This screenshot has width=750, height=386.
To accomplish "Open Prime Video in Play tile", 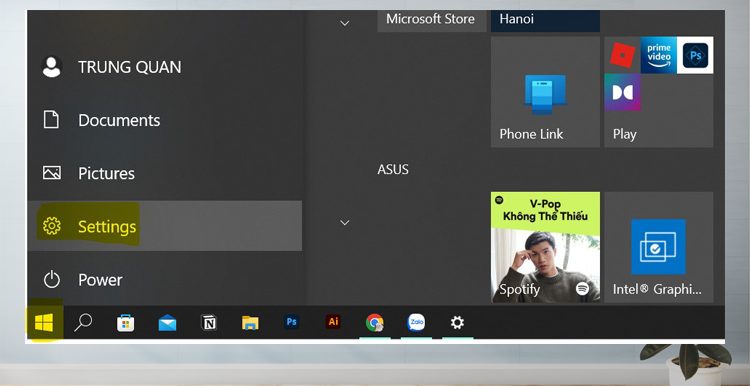I will pyautogui.click(x=659, y=55).
